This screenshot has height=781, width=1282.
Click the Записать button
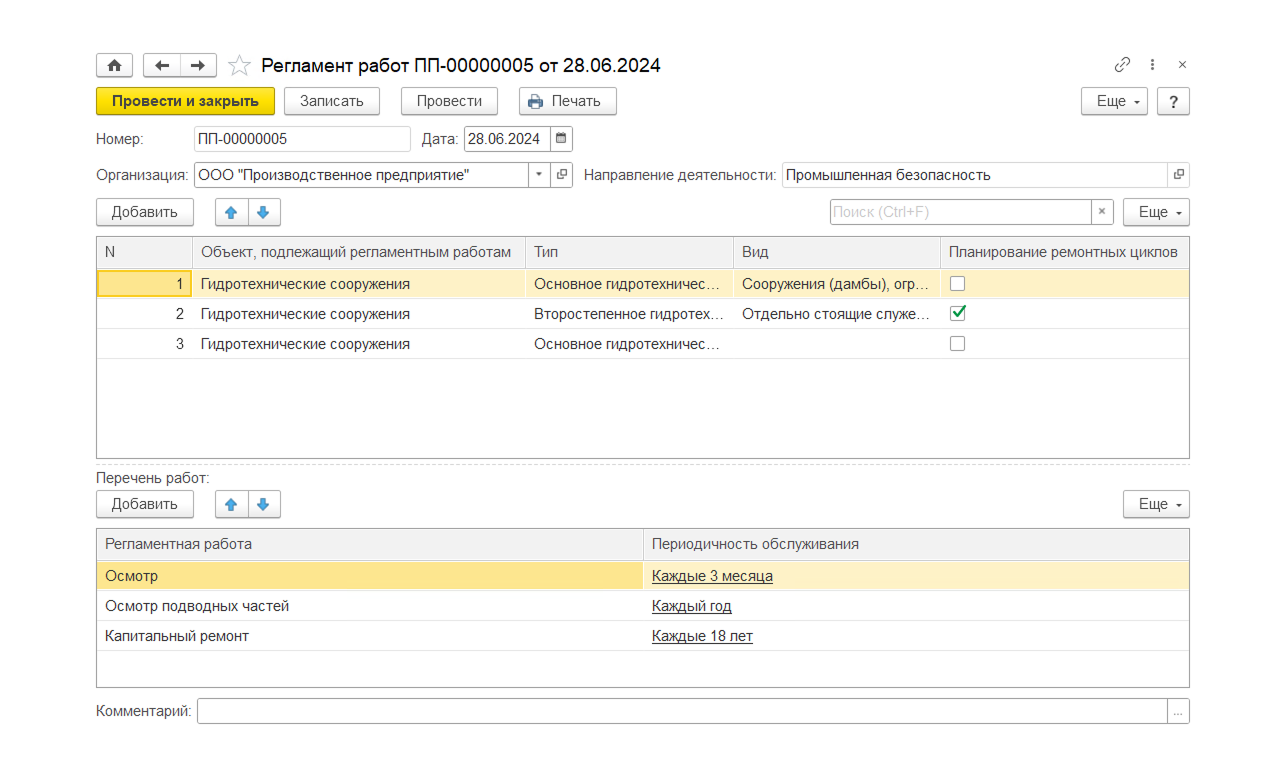(332, 101)
